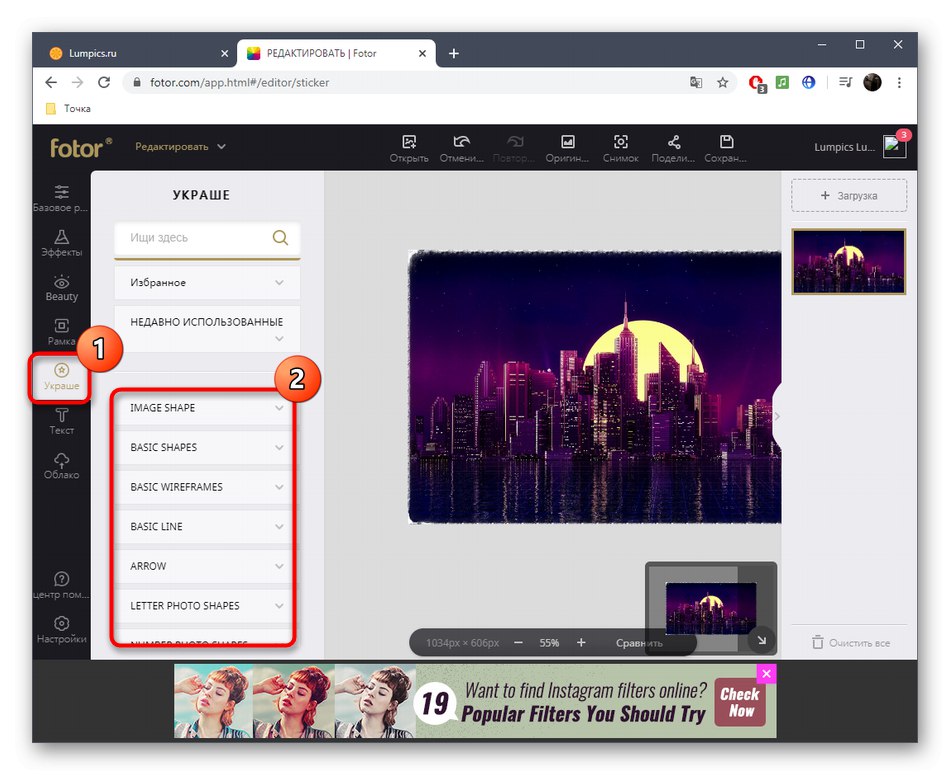This screenshot has width=950, height=775.
Task: Reload the page in browser
Action: pos(104,82)
